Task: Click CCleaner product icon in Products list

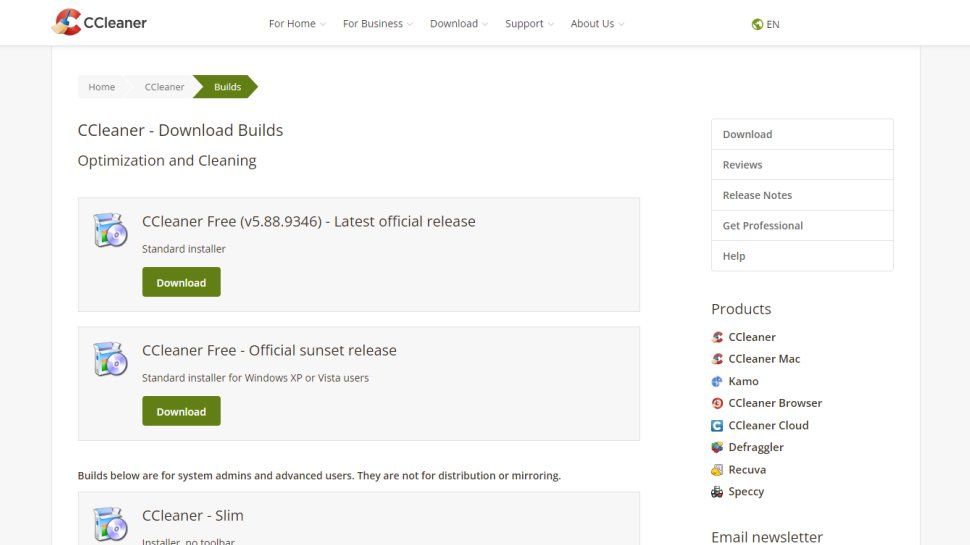Action: coord(717,337)
